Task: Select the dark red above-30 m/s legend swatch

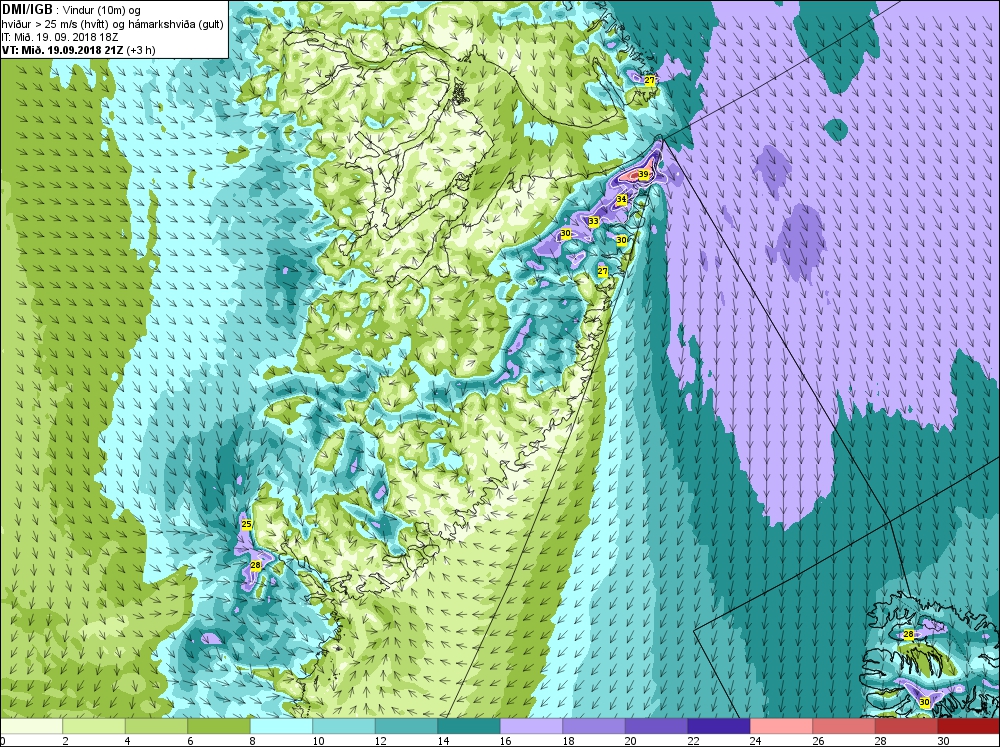Action: click(969, 726)
